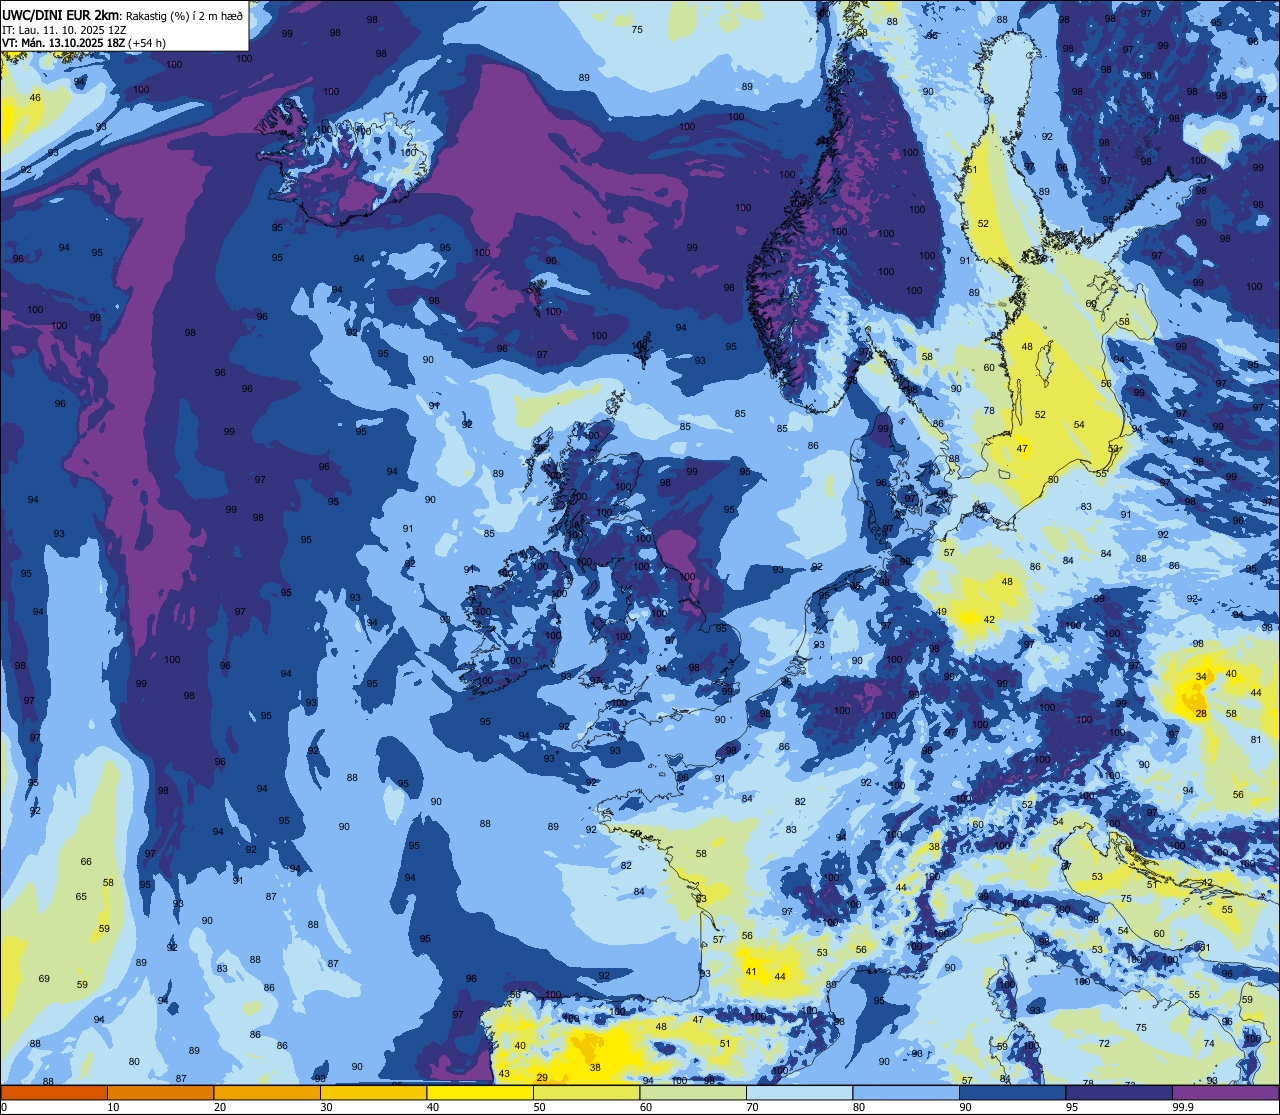1280x1115 pixels.
Task: Click the 95–99.9 indigo legend swatch
Action: coord(1119,1092)
